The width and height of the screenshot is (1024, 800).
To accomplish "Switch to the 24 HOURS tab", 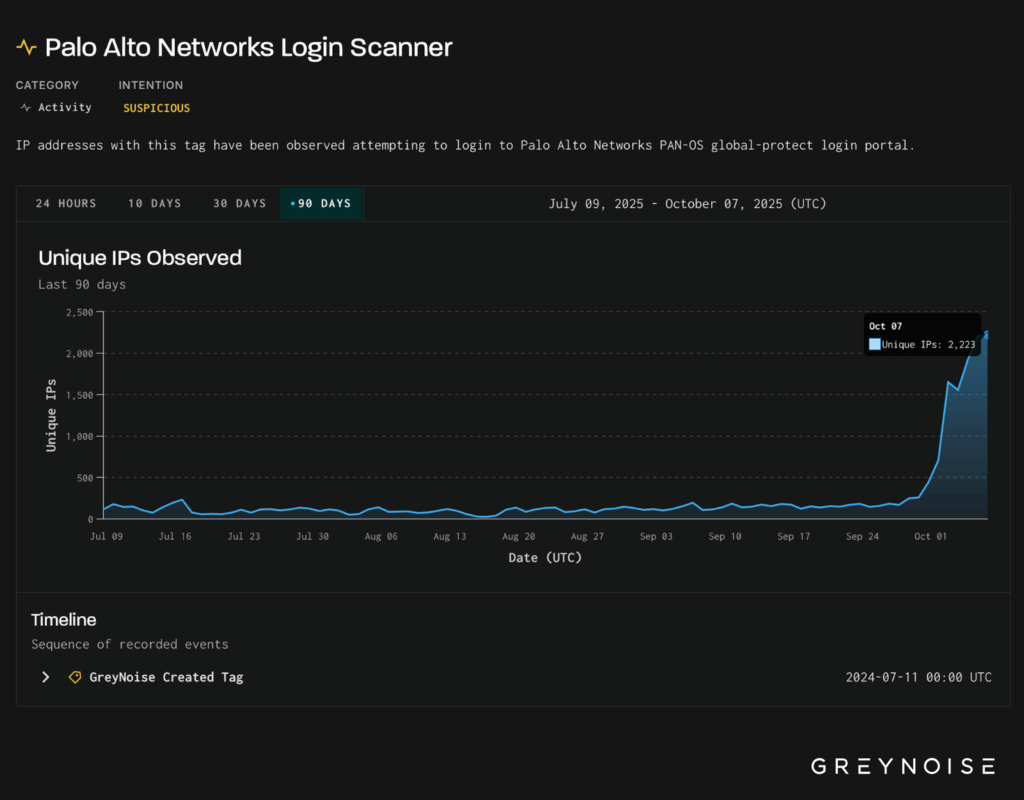I will point(66,204).
